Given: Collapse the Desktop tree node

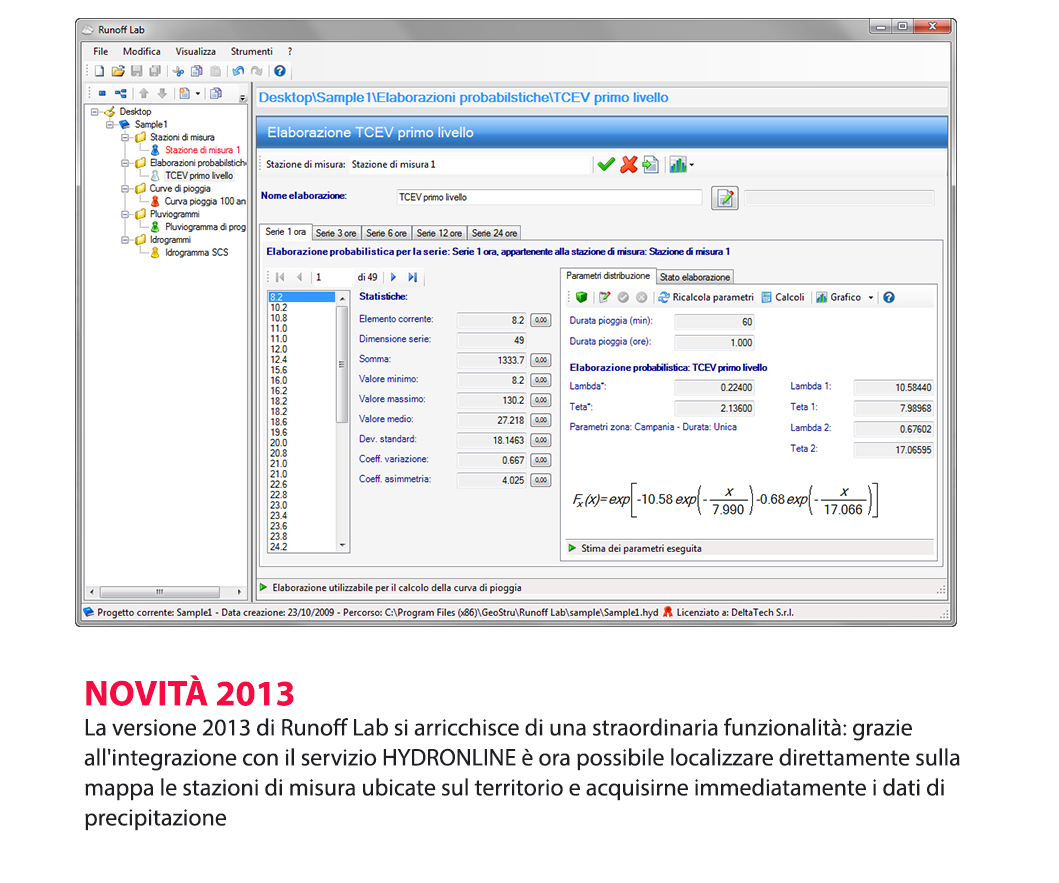Looking at the screenshot, I should click(x=95, y=111).
